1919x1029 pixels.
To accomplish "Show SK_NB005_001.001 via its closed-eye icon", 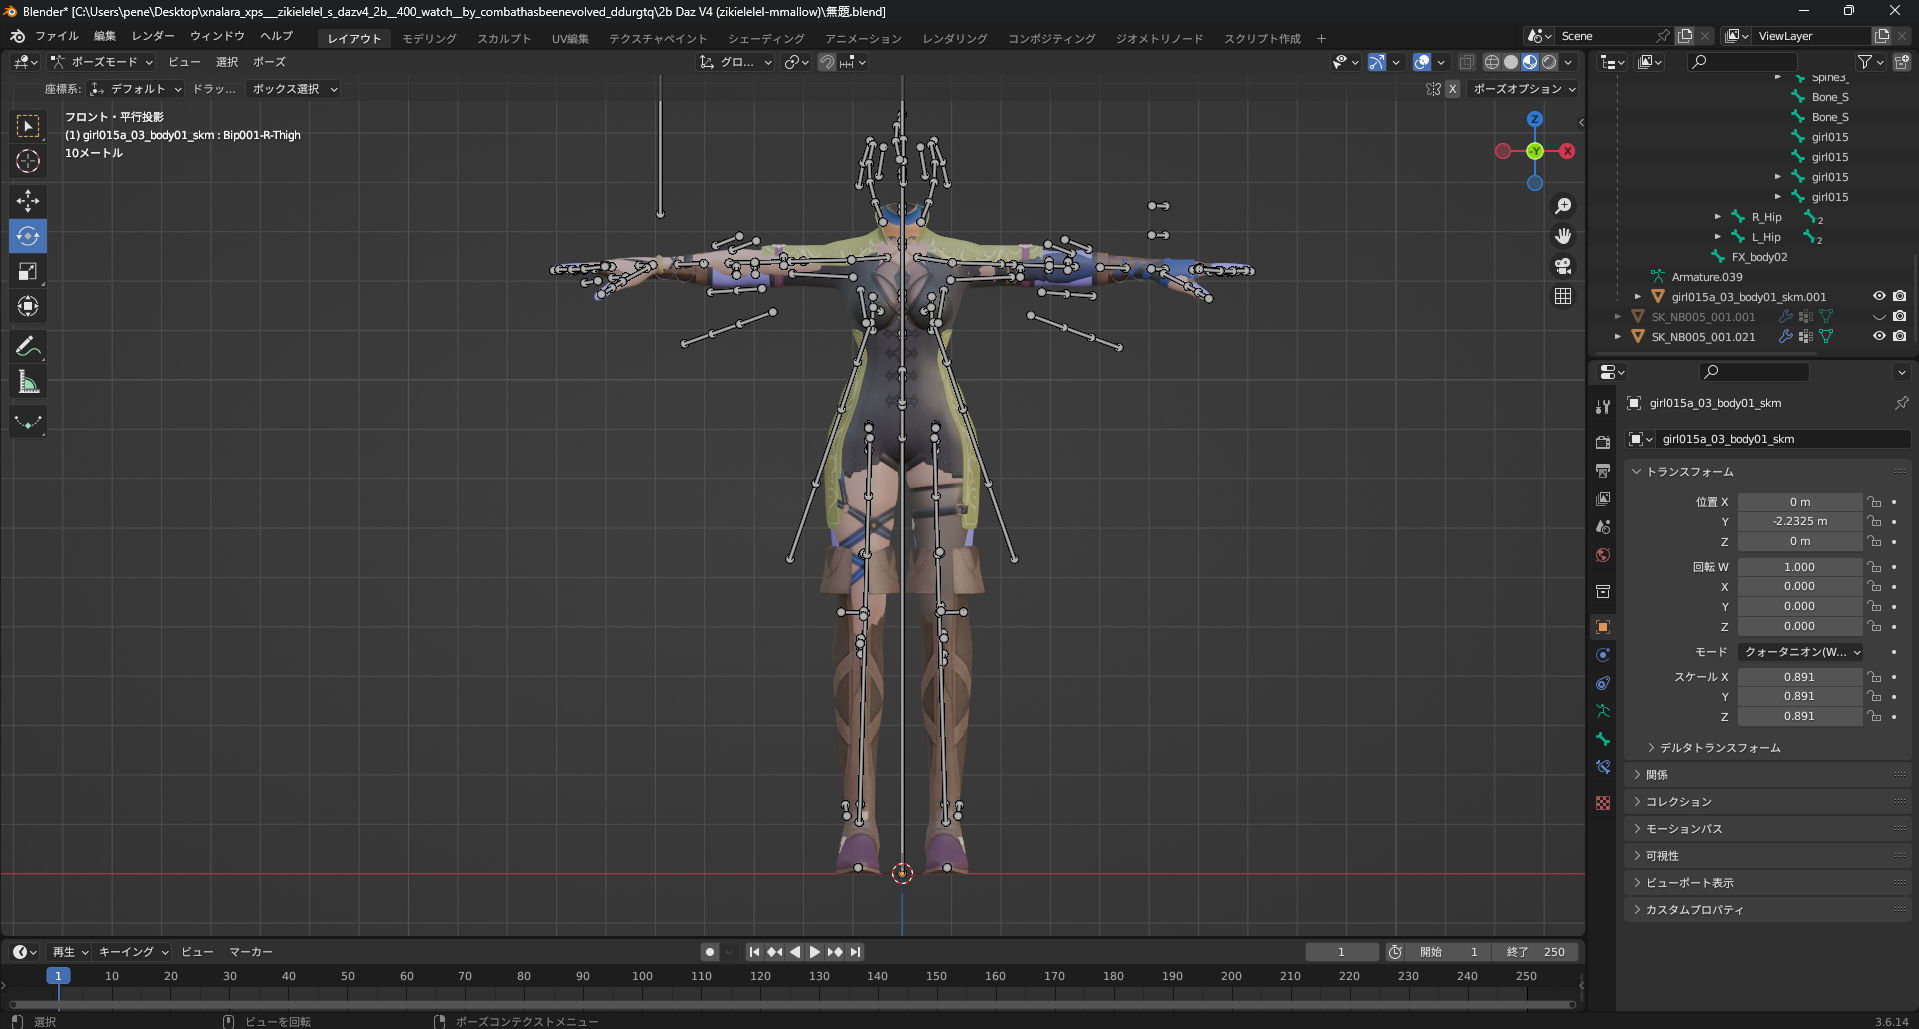I will 1879,317.
